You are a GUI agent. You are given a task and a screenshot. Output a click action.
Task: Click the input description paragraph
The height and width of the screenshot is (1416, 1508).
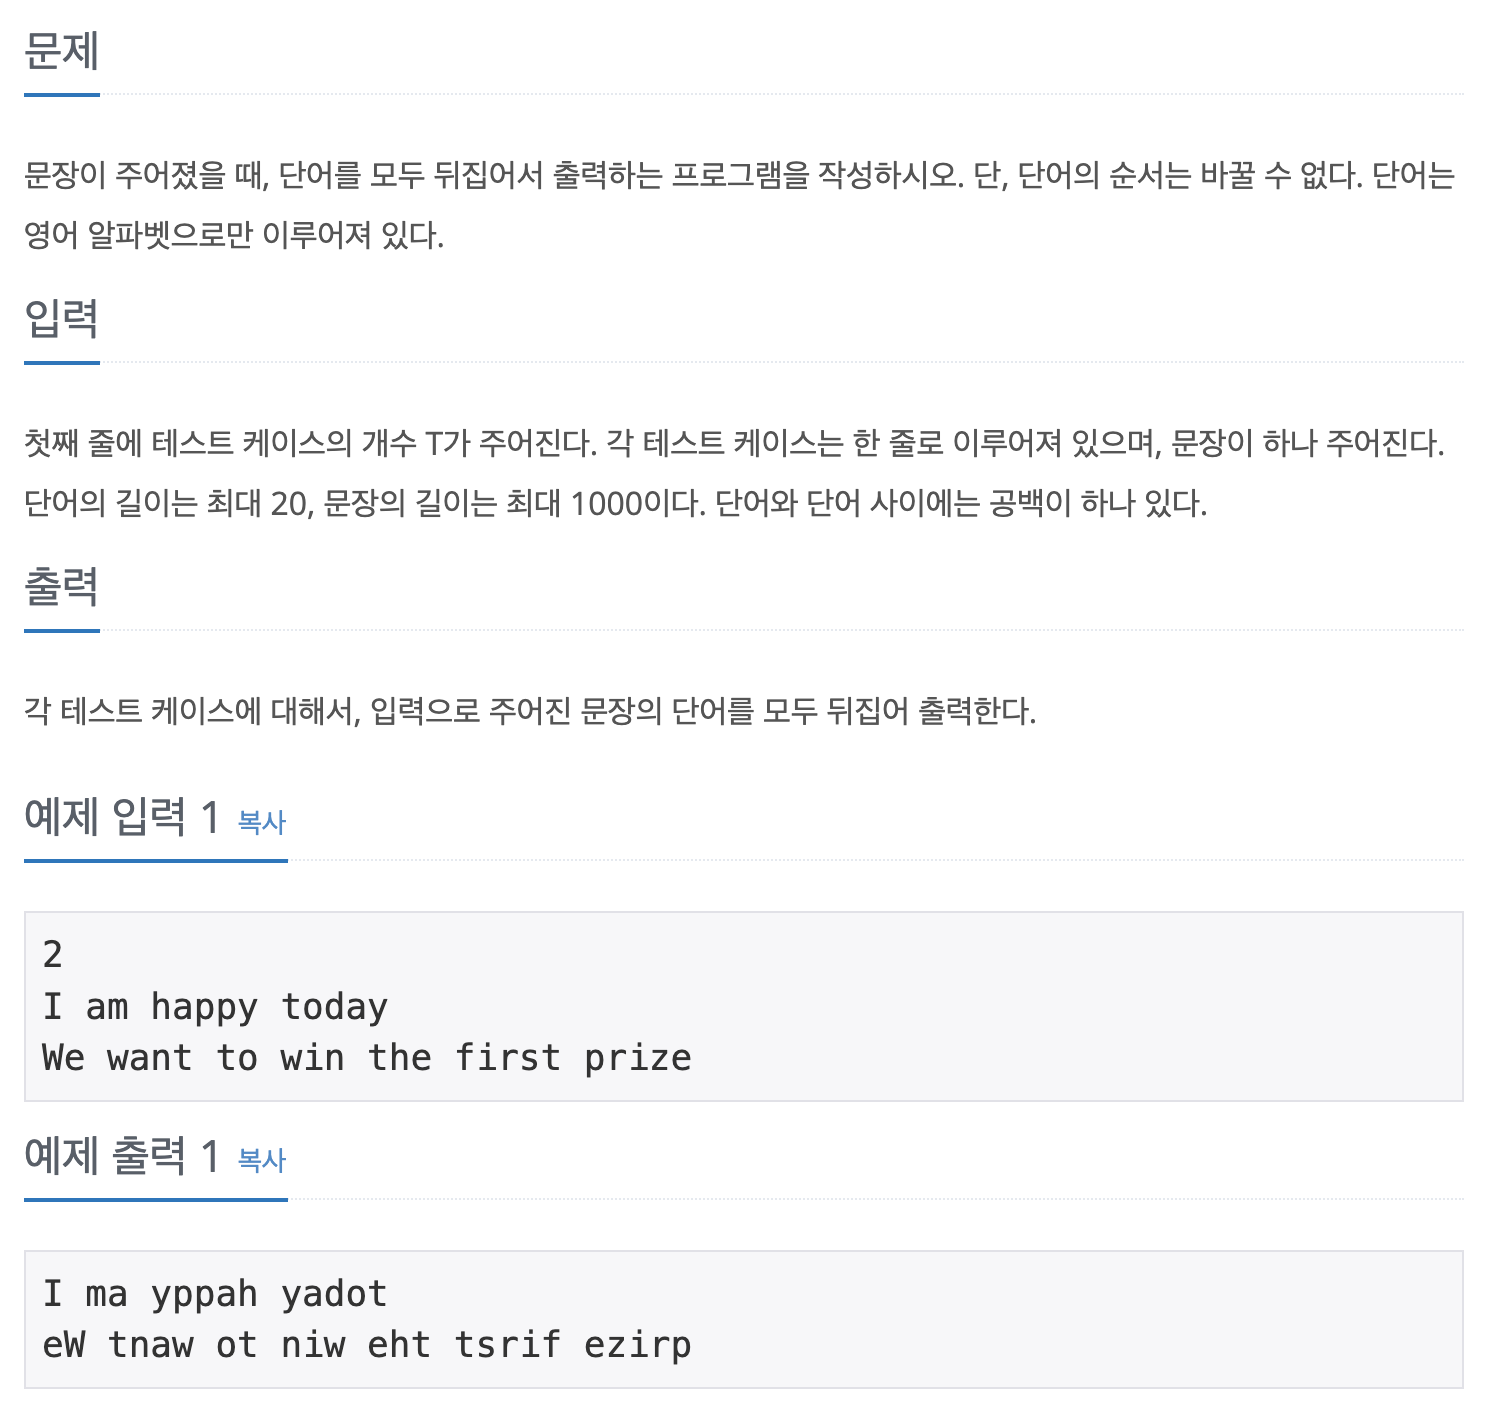(735, 473)
